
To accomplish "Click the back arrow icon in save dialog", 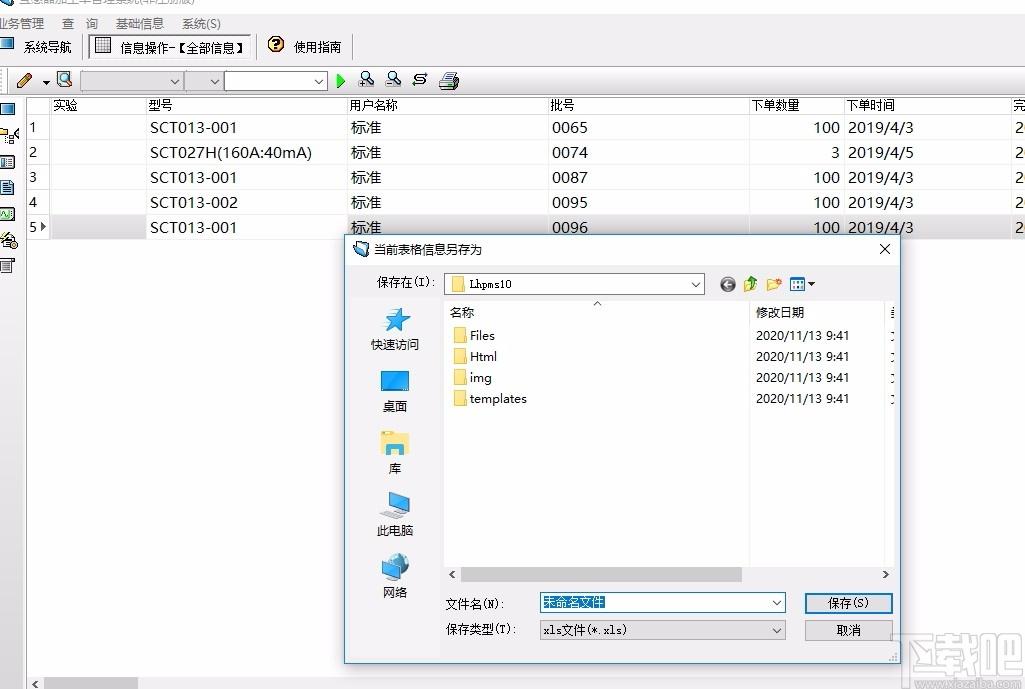I will (x=728, y=284).
